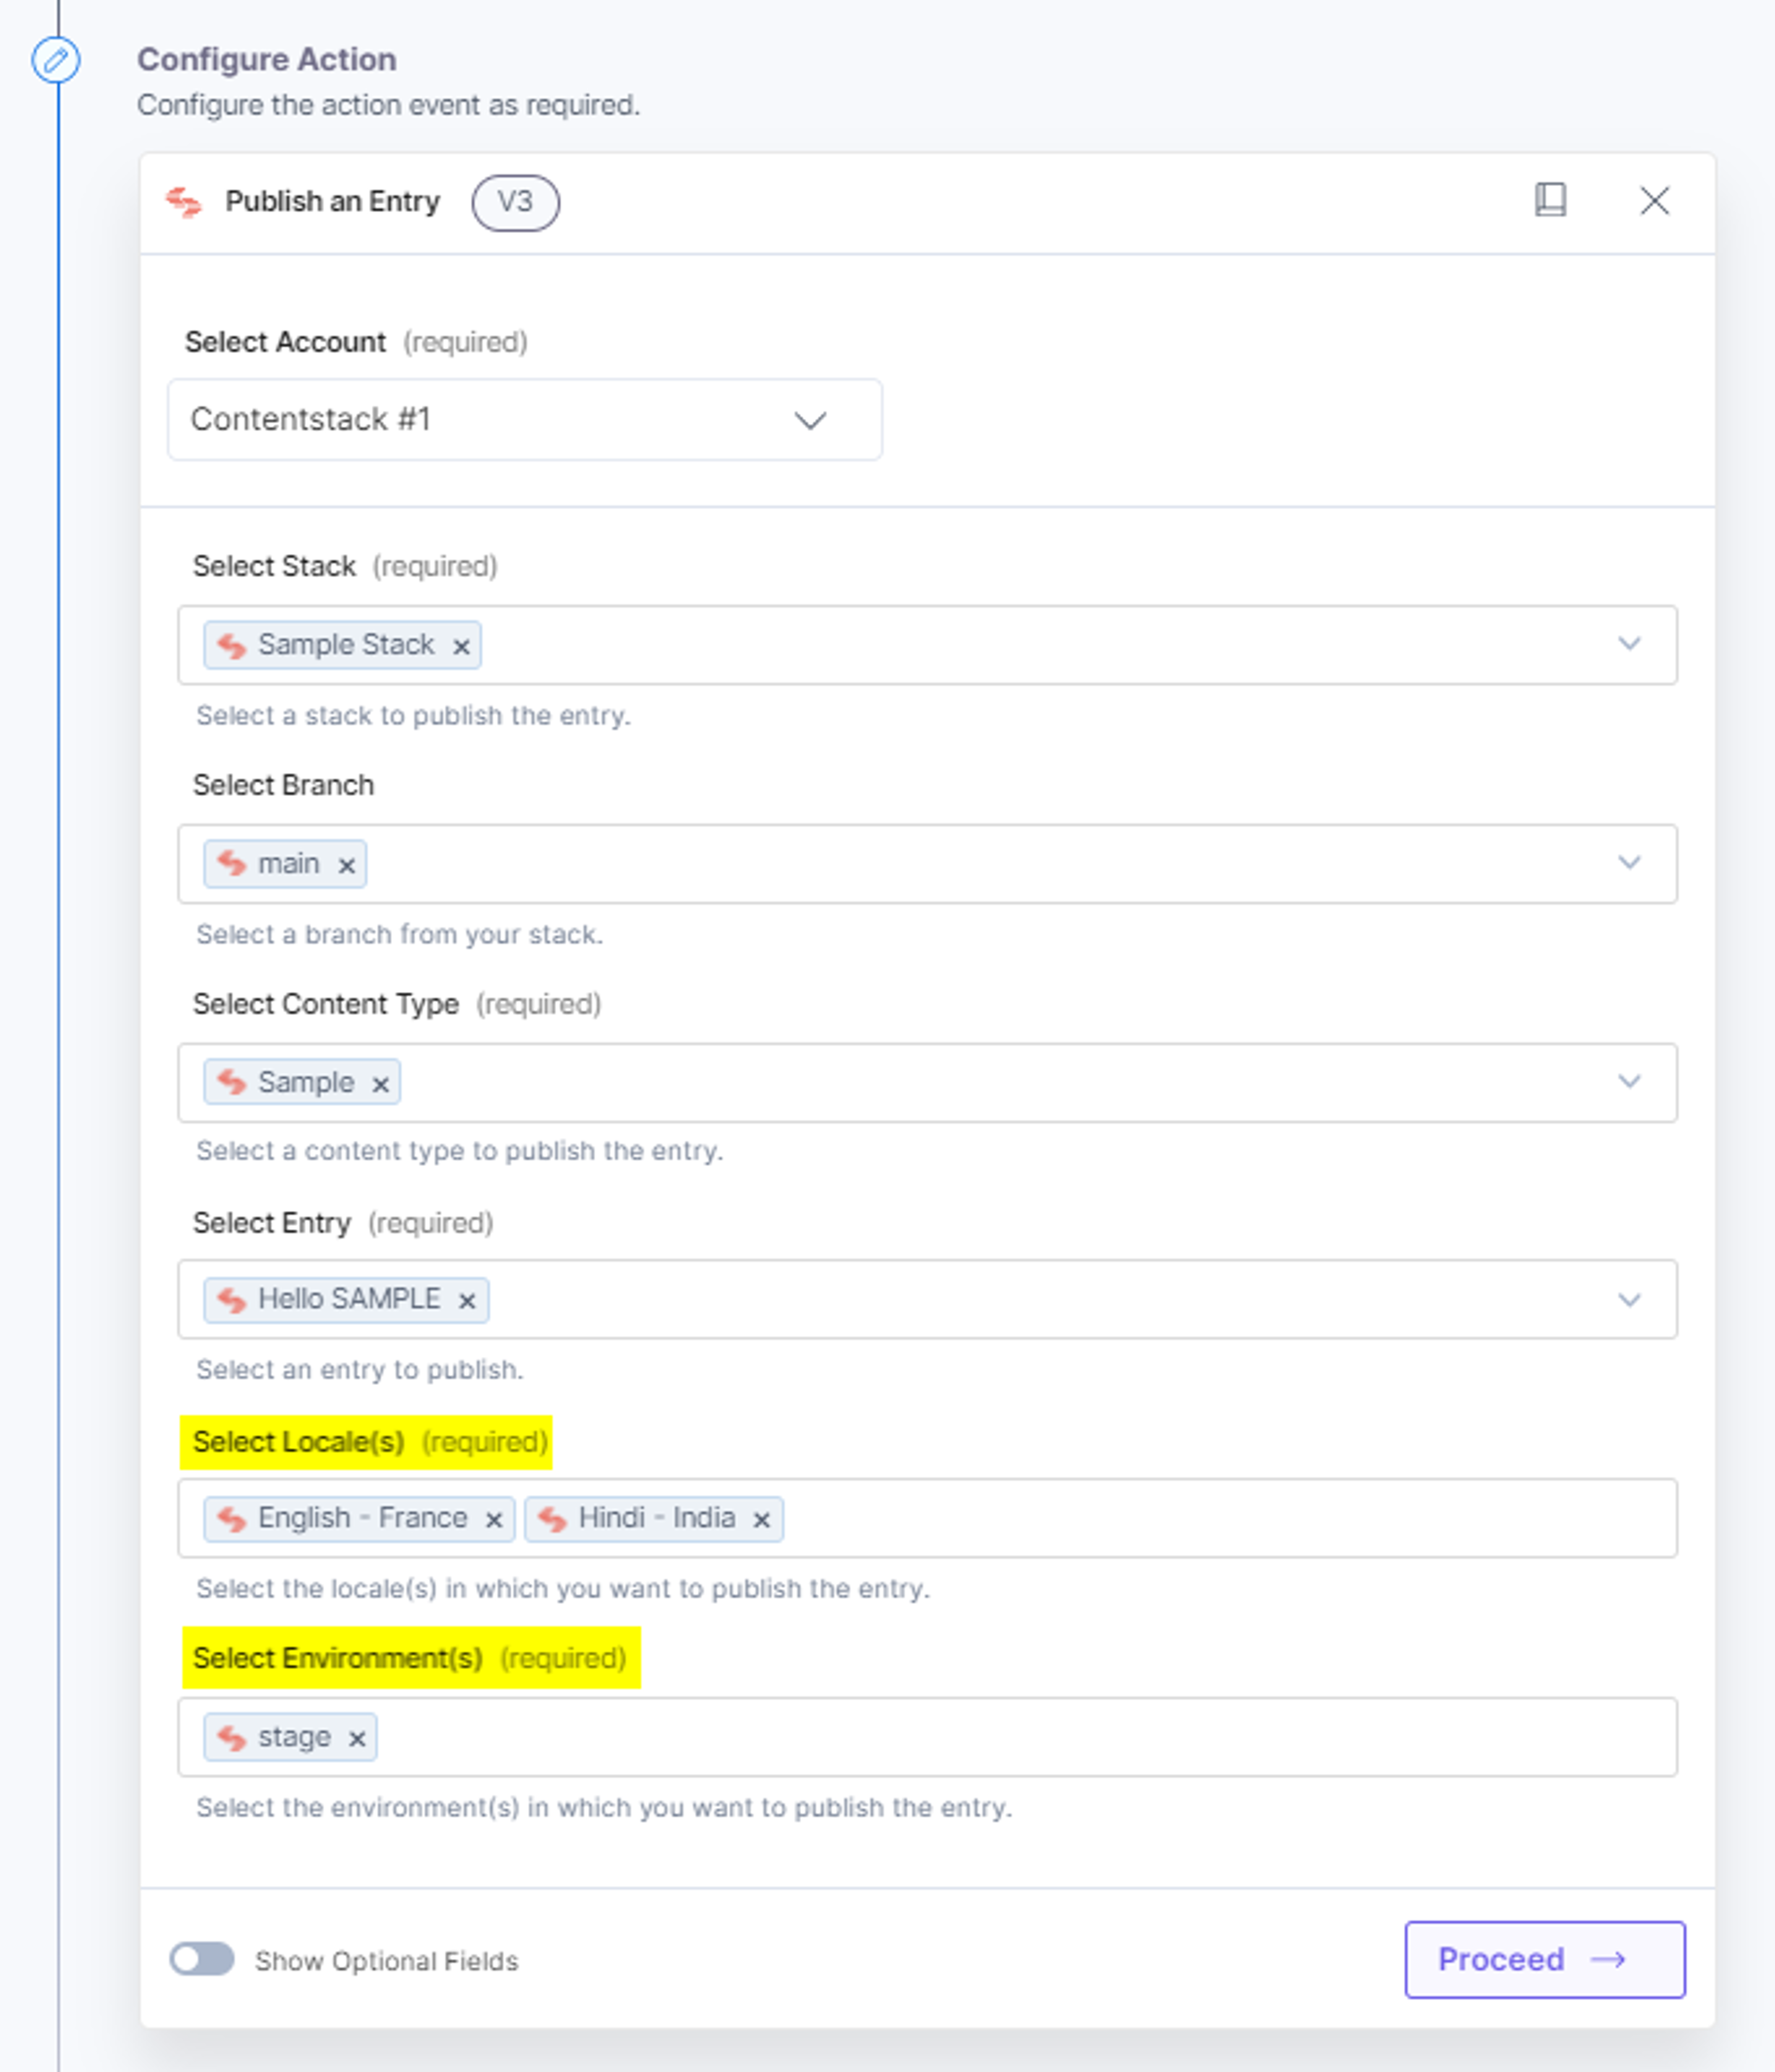Viewport: 1775px width, 2072px height.
Task: Open the documentation book icon
Action: (x=1550, y=200)
